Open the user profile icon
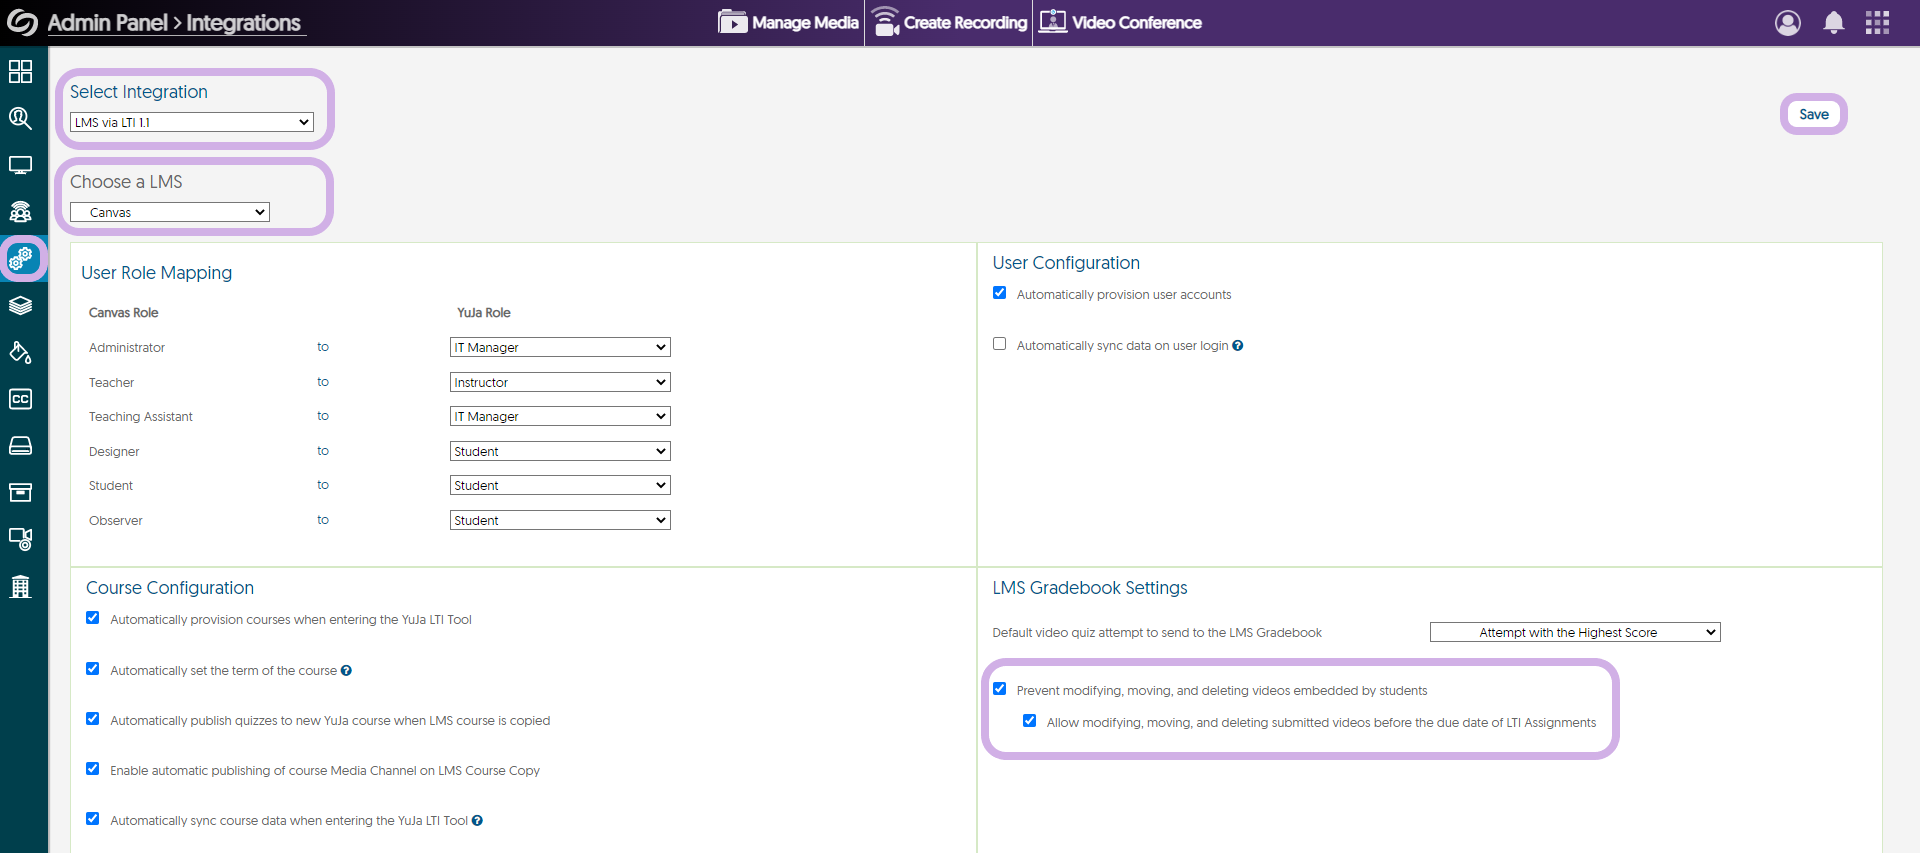 [1787, 23]
